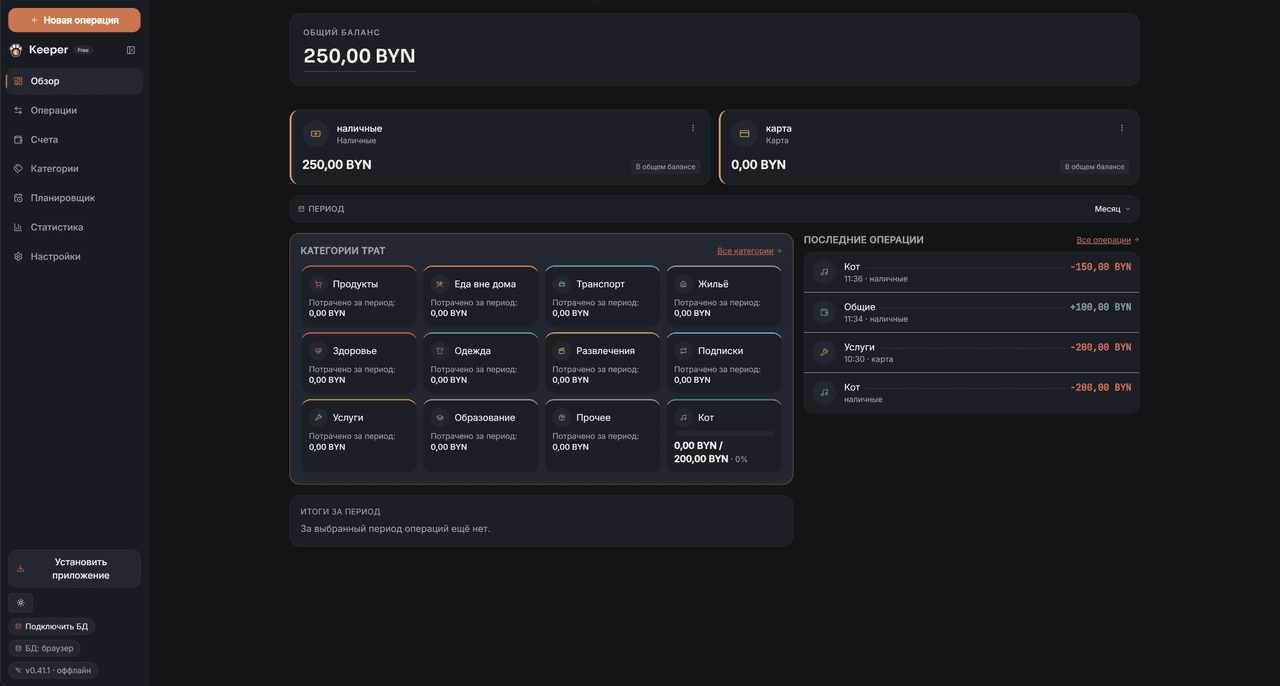This screenshot has height=686, width=1280.
Task: Open the Услуги -200,00 BYN operation
Action: pos(971,352)
